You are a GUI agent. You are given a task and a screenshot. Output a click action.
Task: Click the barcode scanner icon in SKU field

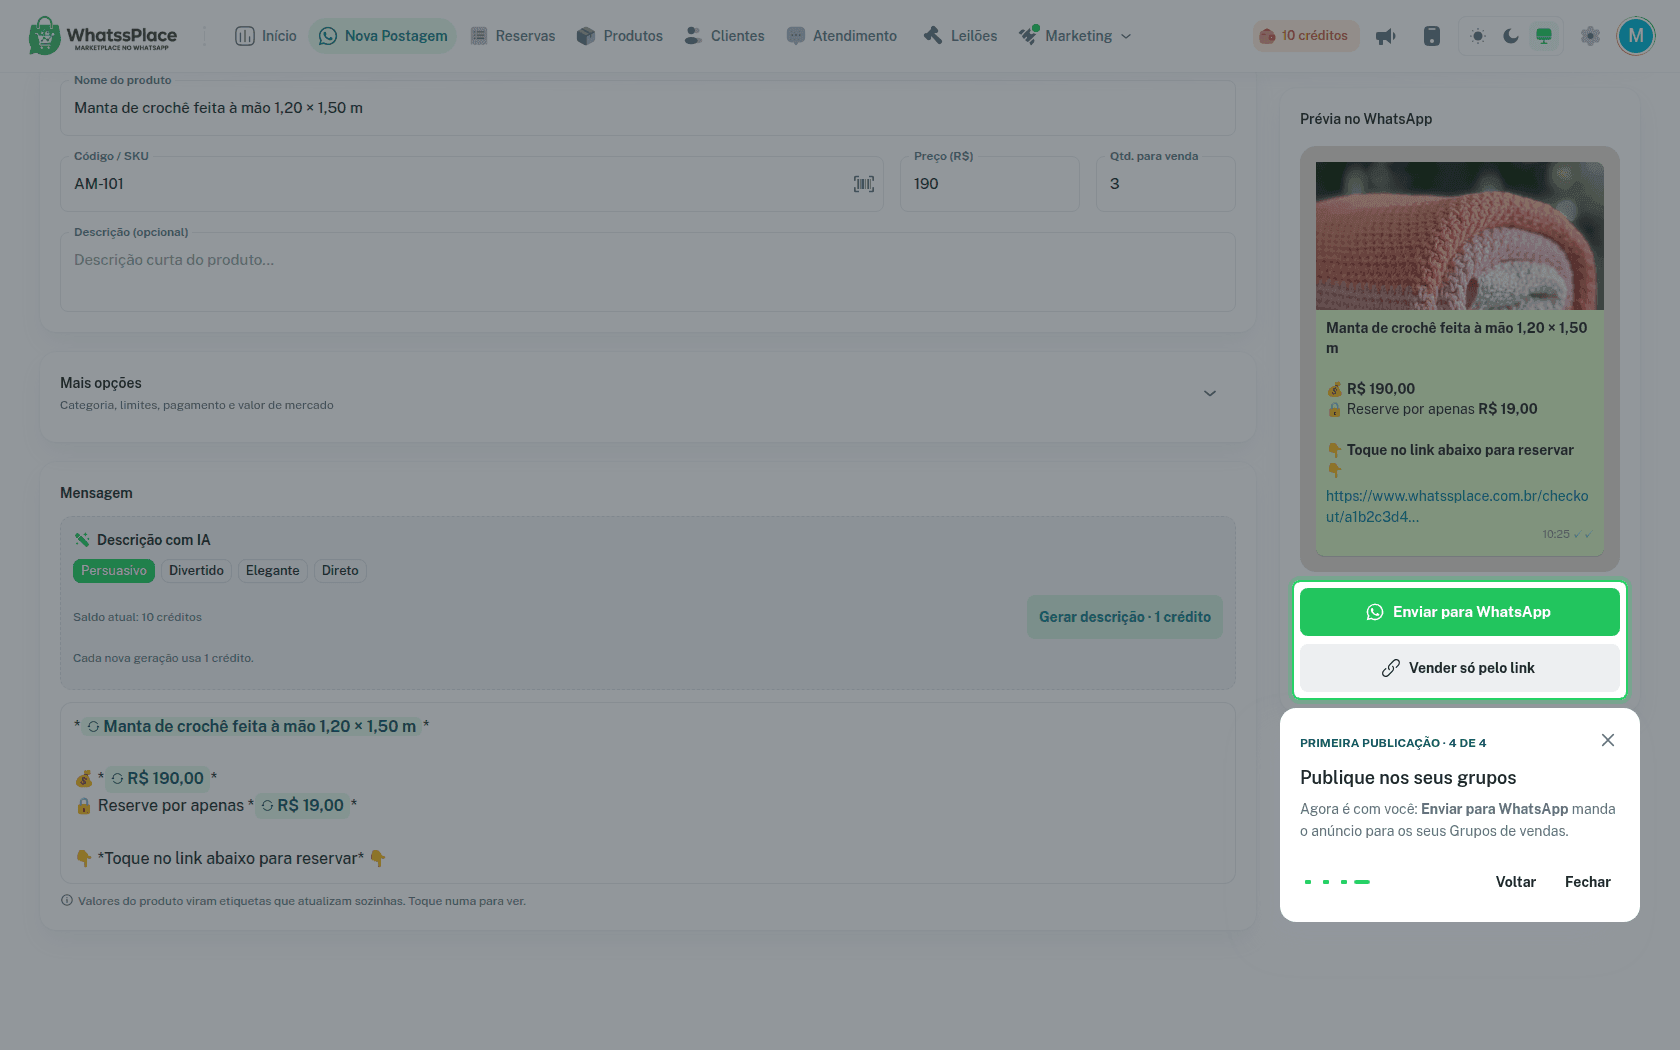[x=864, y=184]
